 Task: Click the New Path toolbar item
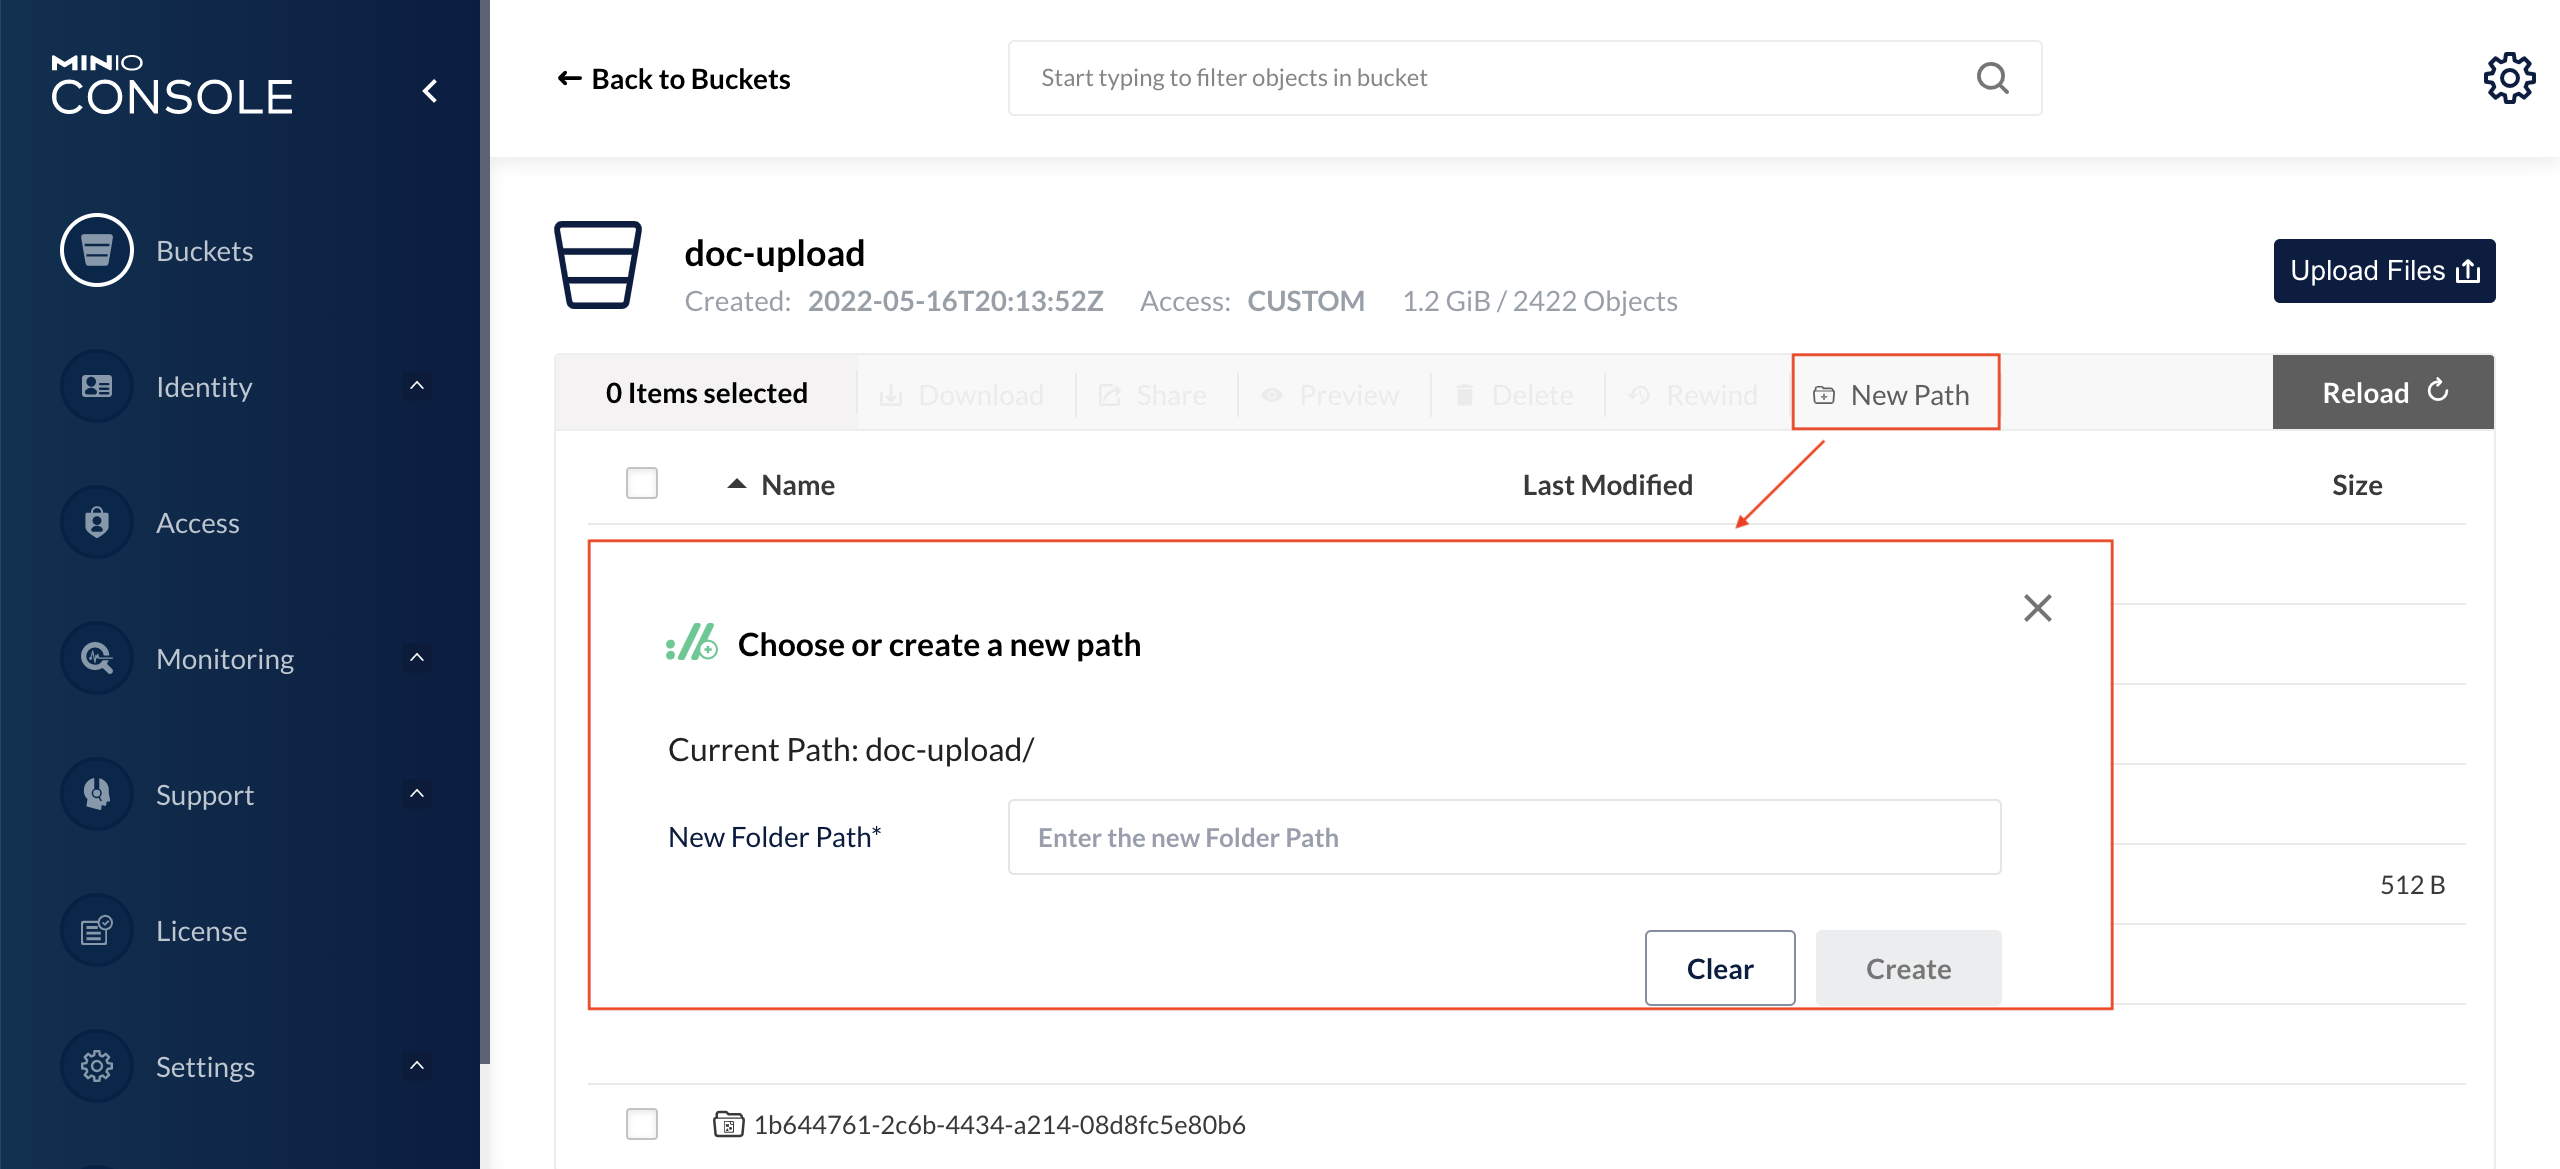coord(1894,394)
